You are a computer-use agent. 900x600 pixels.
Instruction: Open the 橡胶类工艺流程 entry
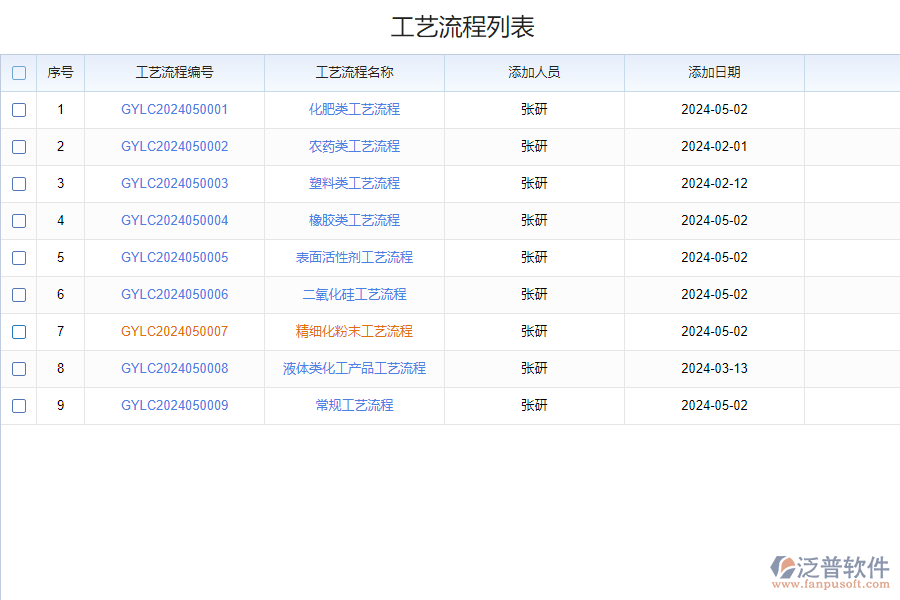pyautogui.click(x=354, y=221)
